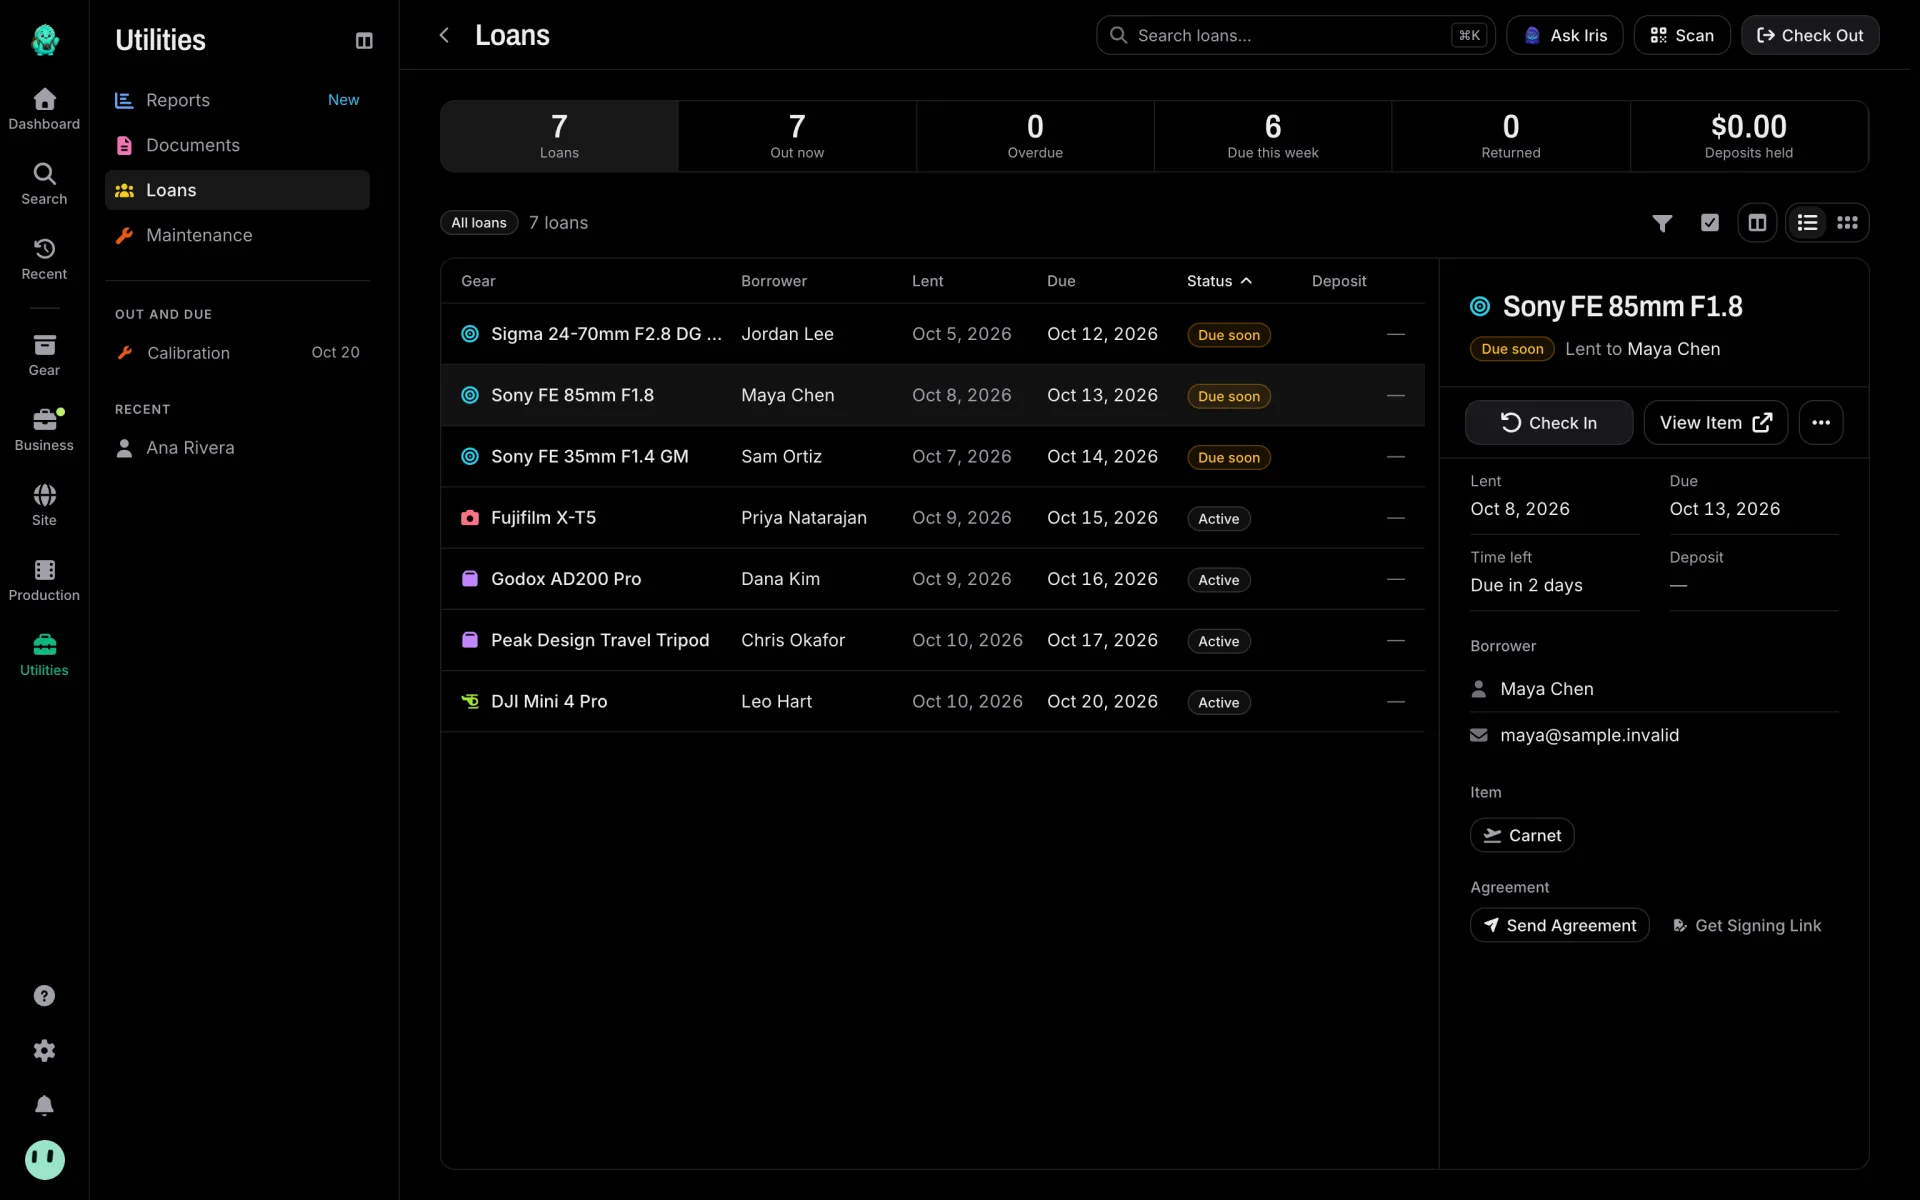Open the Dashboard from the left rail
This screenshot has width=1920, height=1200.
pyautogui.click(x=44, y=109)
